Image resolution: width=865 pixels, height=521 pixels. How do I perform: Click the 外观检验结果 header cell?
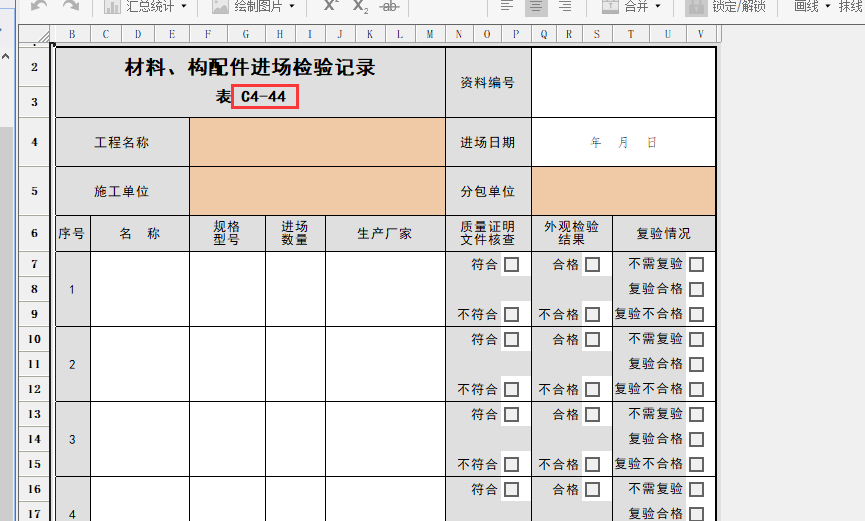[x=572, y=233]
